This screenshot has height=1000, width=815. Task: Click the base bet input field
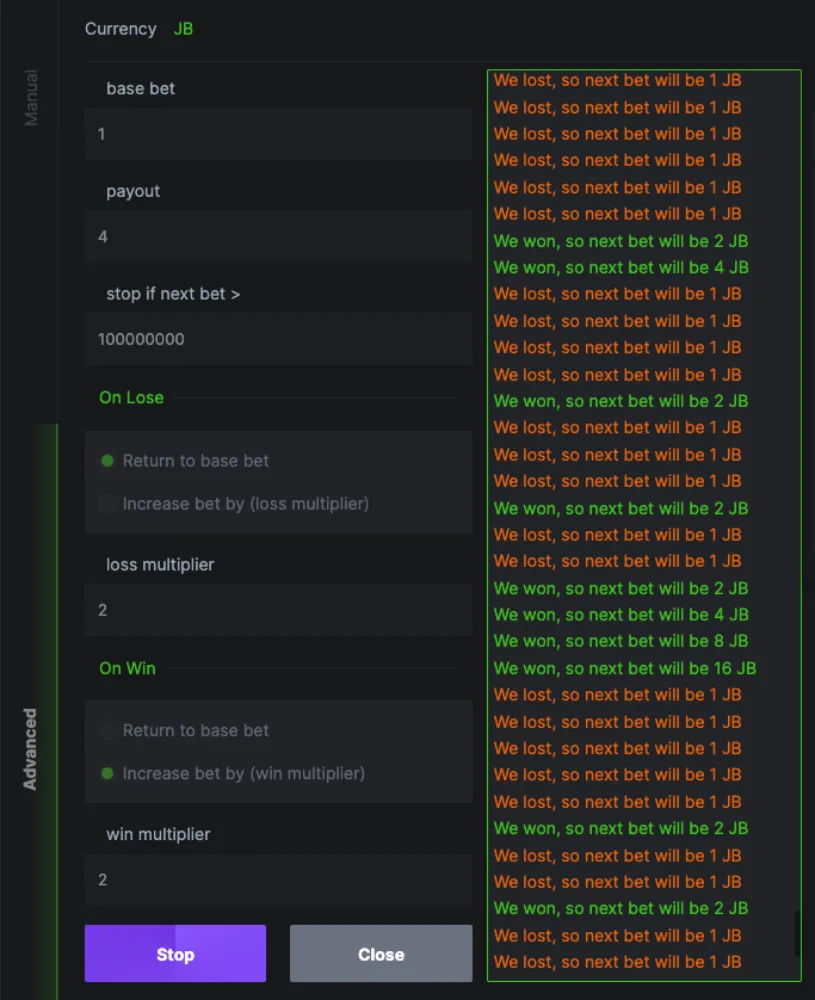pyautogui.click(x=277, y=134)
